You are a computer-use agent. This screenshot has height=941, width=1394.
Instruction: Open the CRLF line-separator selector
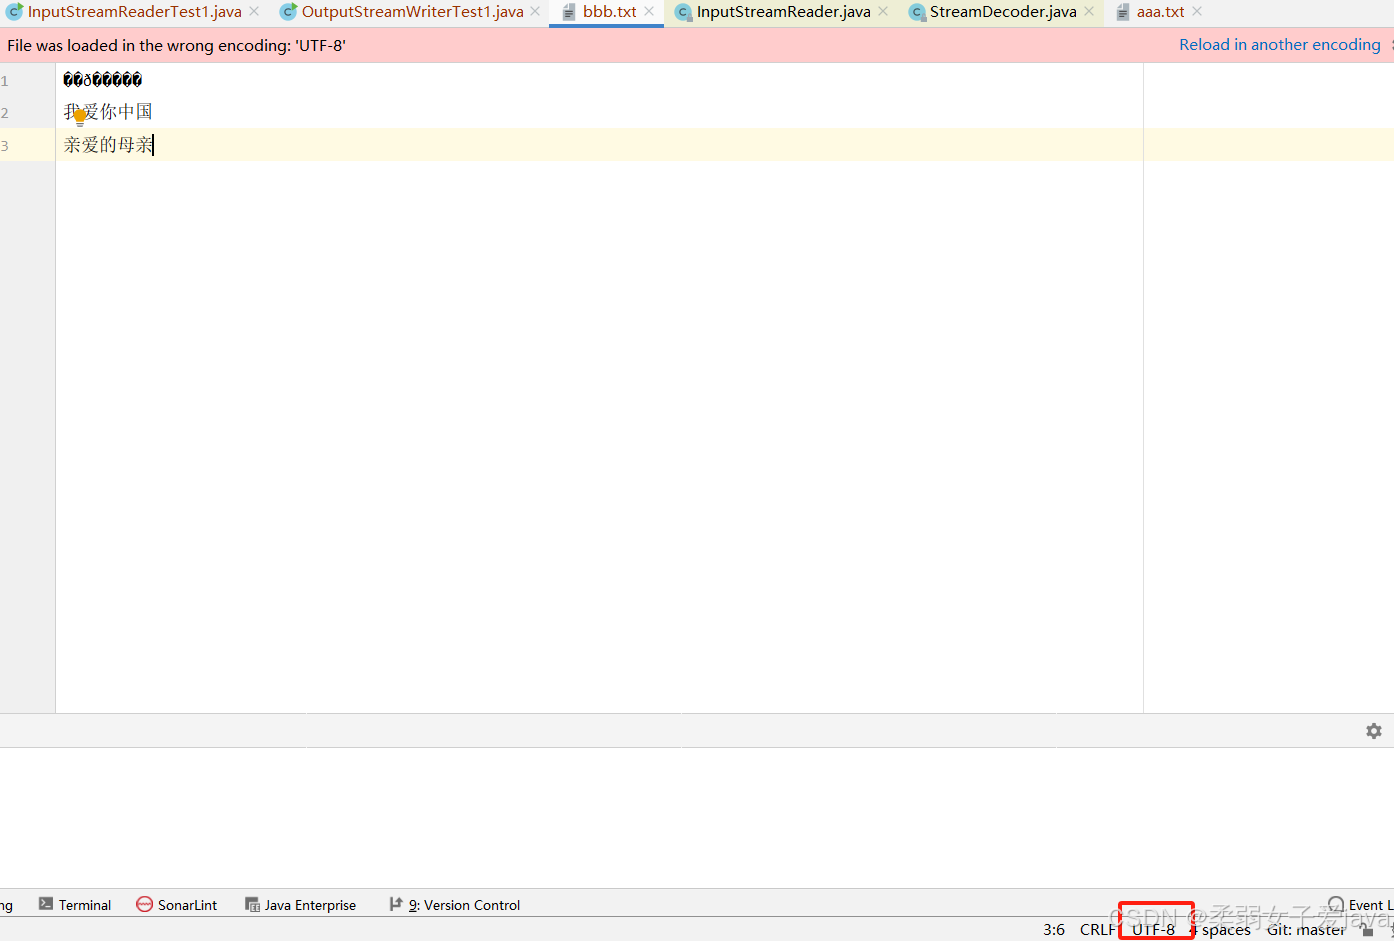pos(1097,929)
